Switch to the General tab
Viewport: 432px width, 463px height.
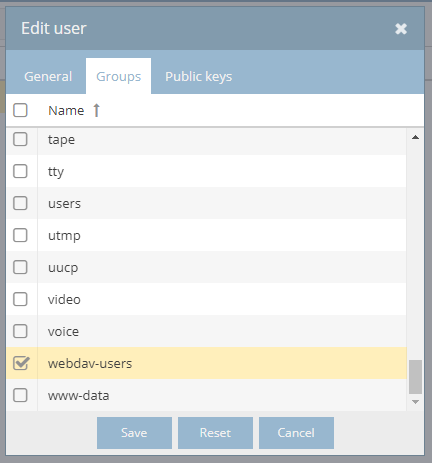pyautogui.click(x=48, y=76)
